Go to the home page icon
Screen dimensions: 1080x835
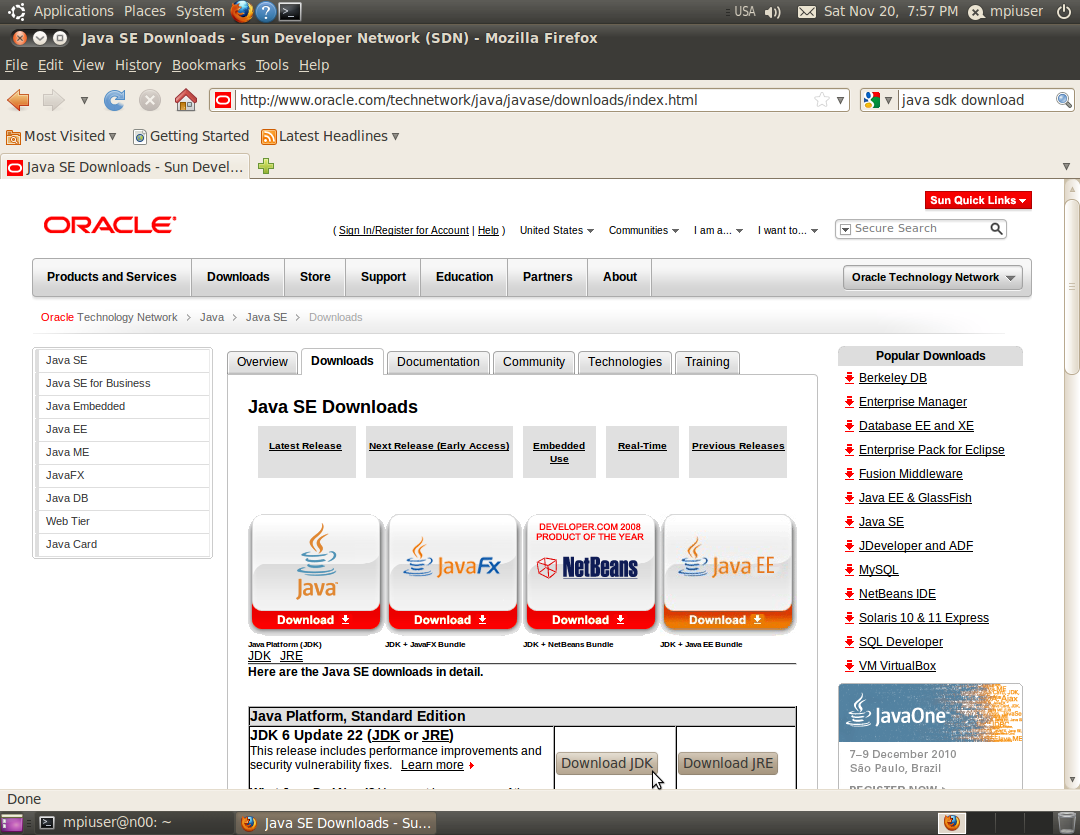click(x=186, y=101)
